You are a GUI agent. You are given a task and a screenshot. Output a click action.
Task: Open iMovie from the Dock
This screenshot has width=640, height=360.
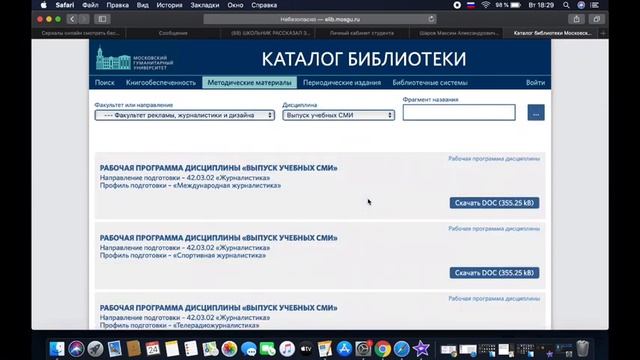[x=421, y=349]
